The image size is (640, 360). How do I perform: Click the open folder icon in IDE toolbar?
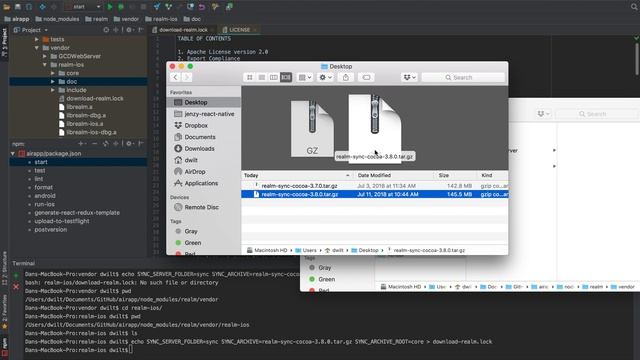[x=7, y=7]
